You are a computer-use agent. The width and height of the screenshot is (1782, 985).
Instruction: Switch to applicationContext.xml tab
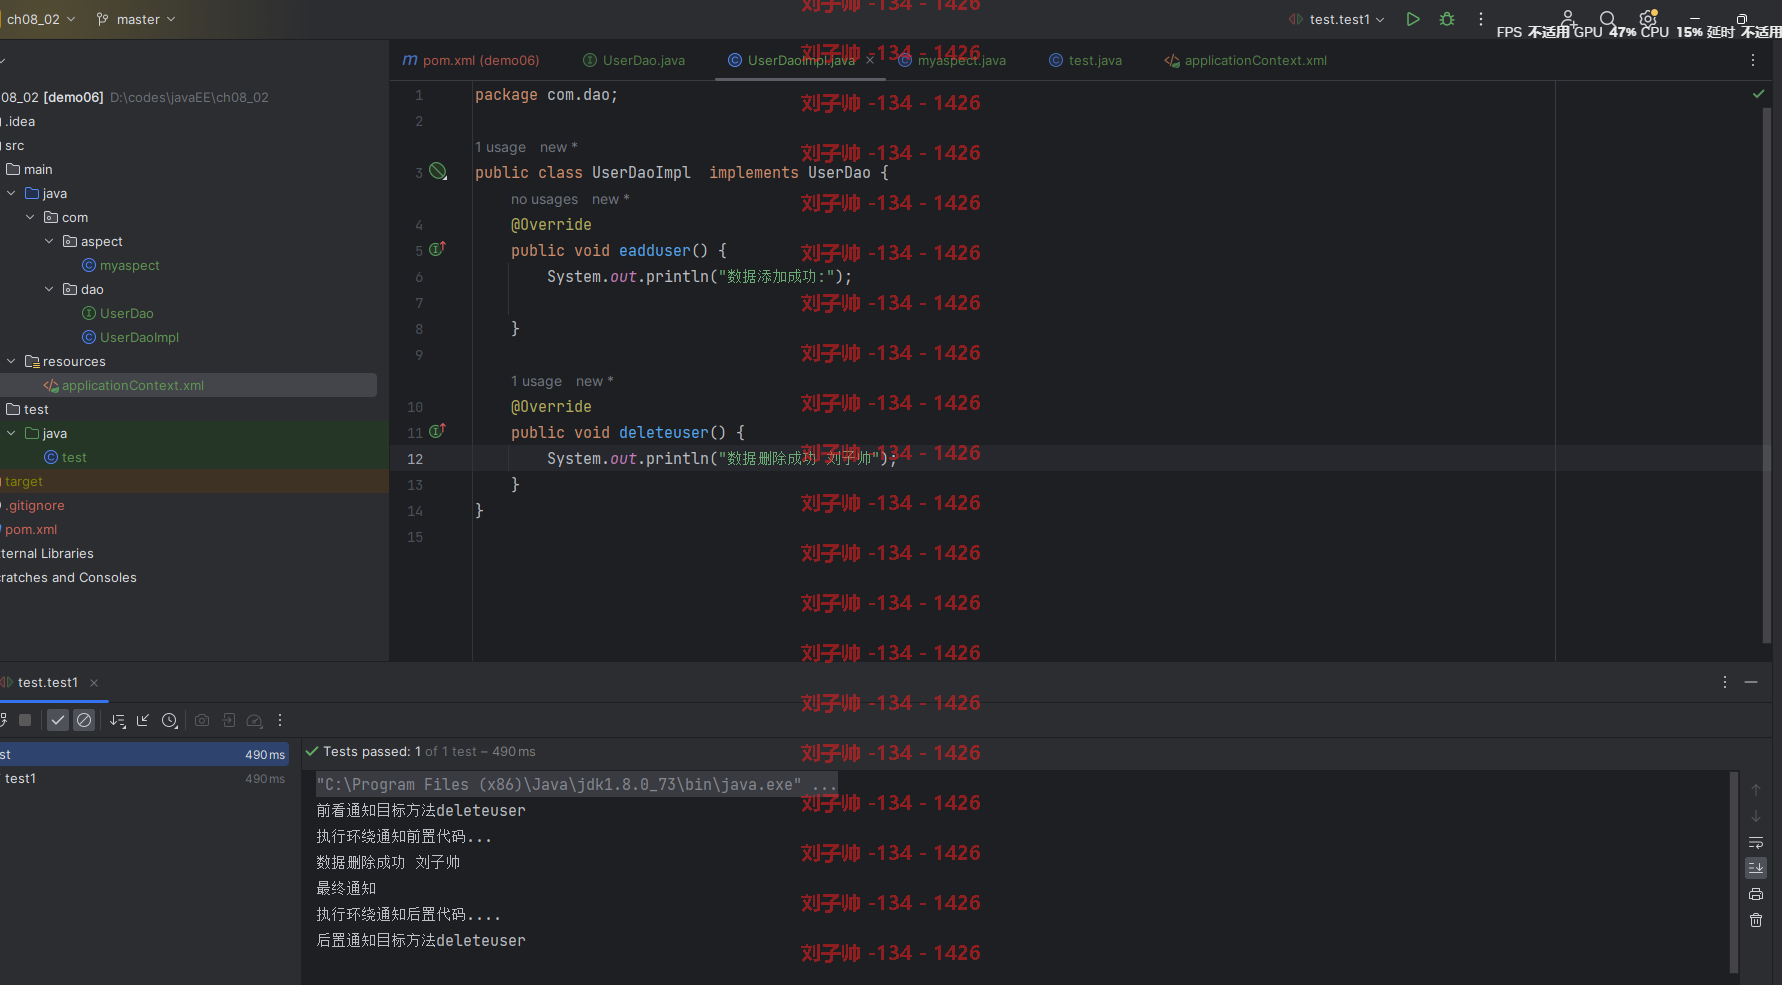click(x=1245, y=60)
